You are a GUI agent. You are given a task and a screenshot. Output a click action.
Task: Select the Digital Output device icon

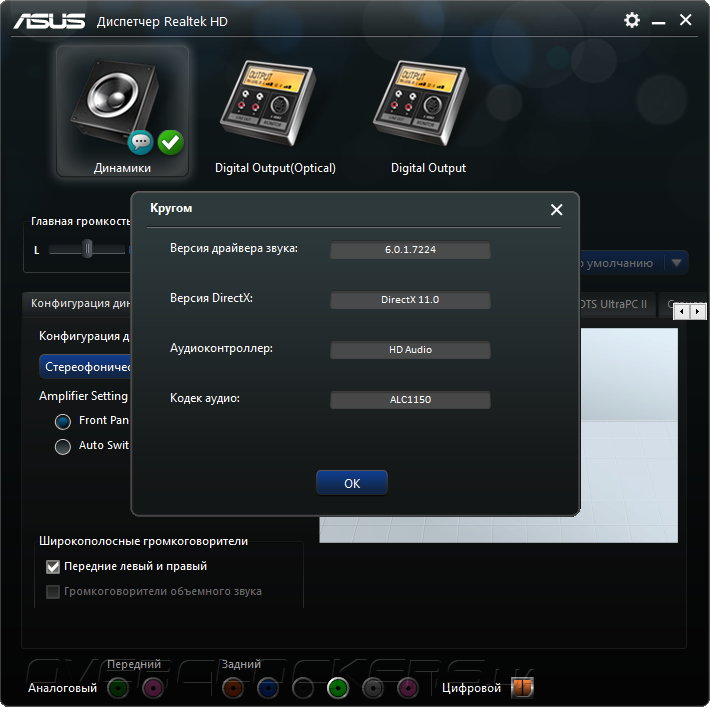click(422, 102)
